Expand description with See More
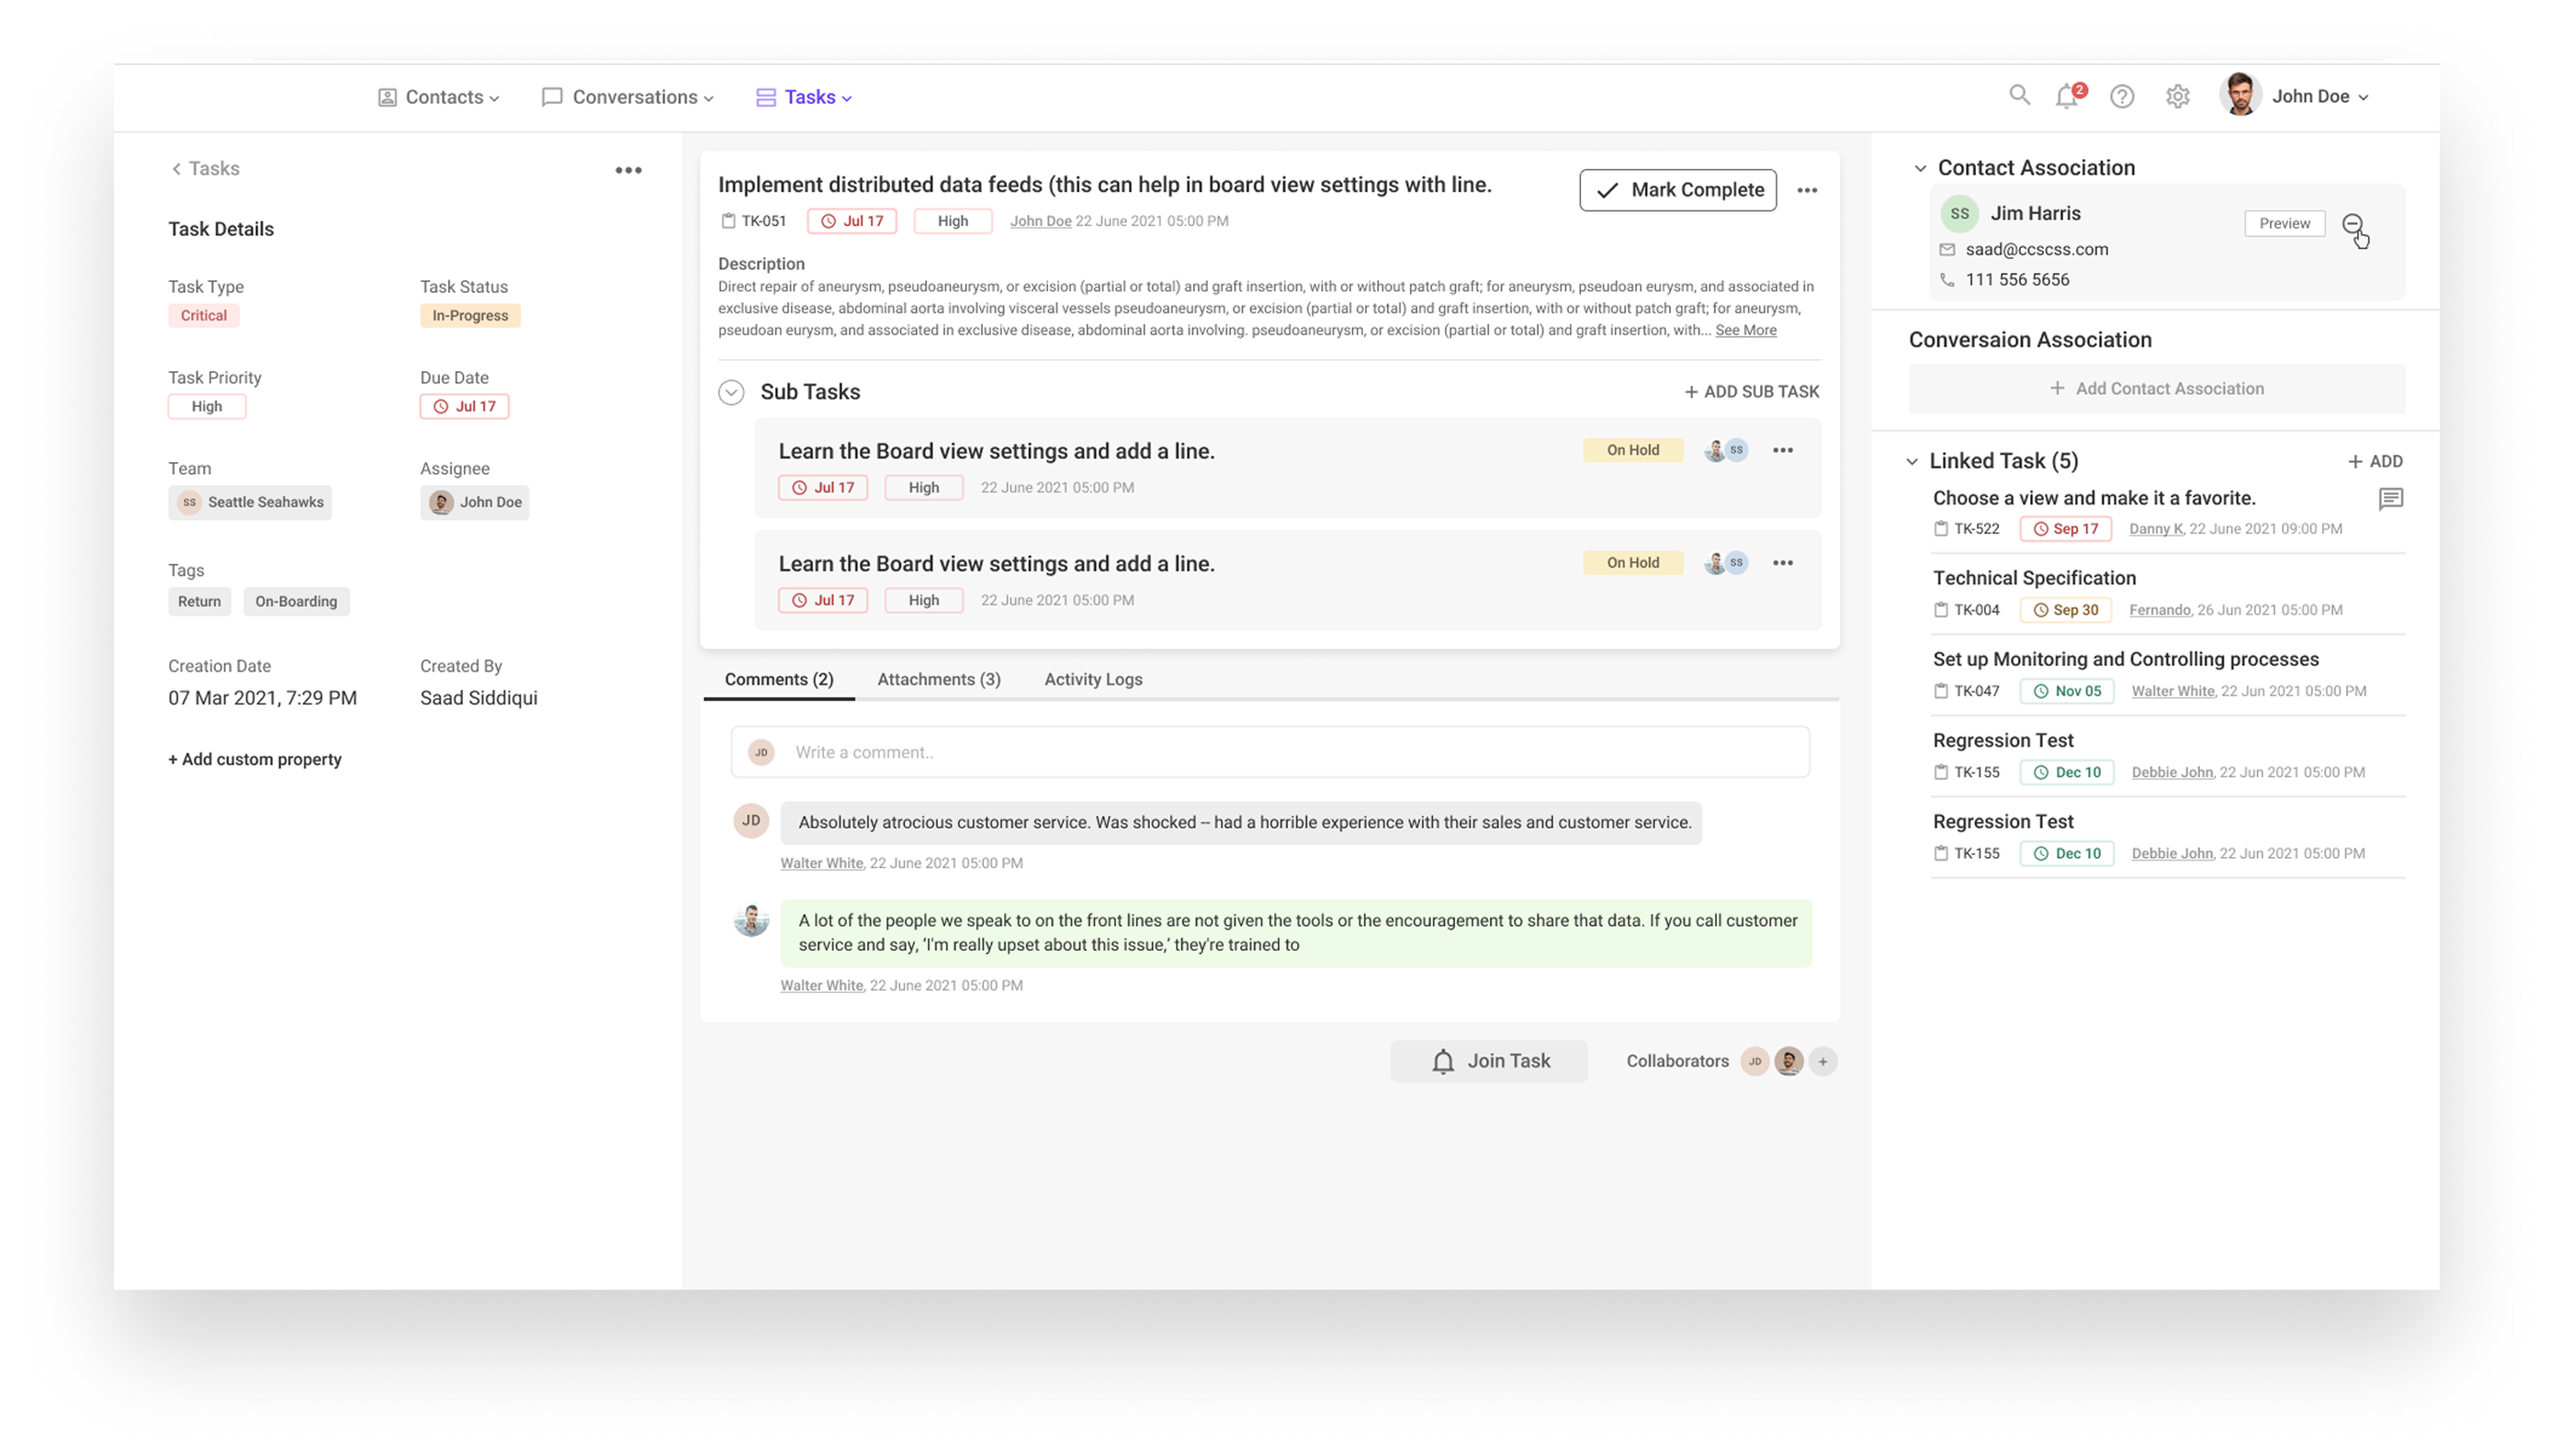This screenshot has width=2550, height=1456. pos(1745,330)
